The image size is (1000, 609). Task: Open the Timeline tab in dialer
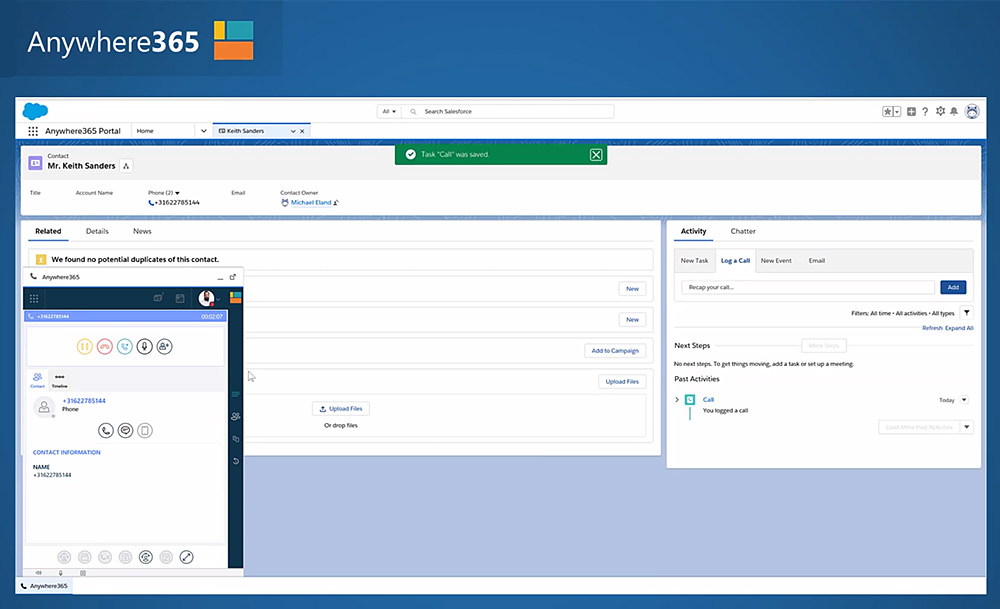pyautogui.click(x=59, y=380)
